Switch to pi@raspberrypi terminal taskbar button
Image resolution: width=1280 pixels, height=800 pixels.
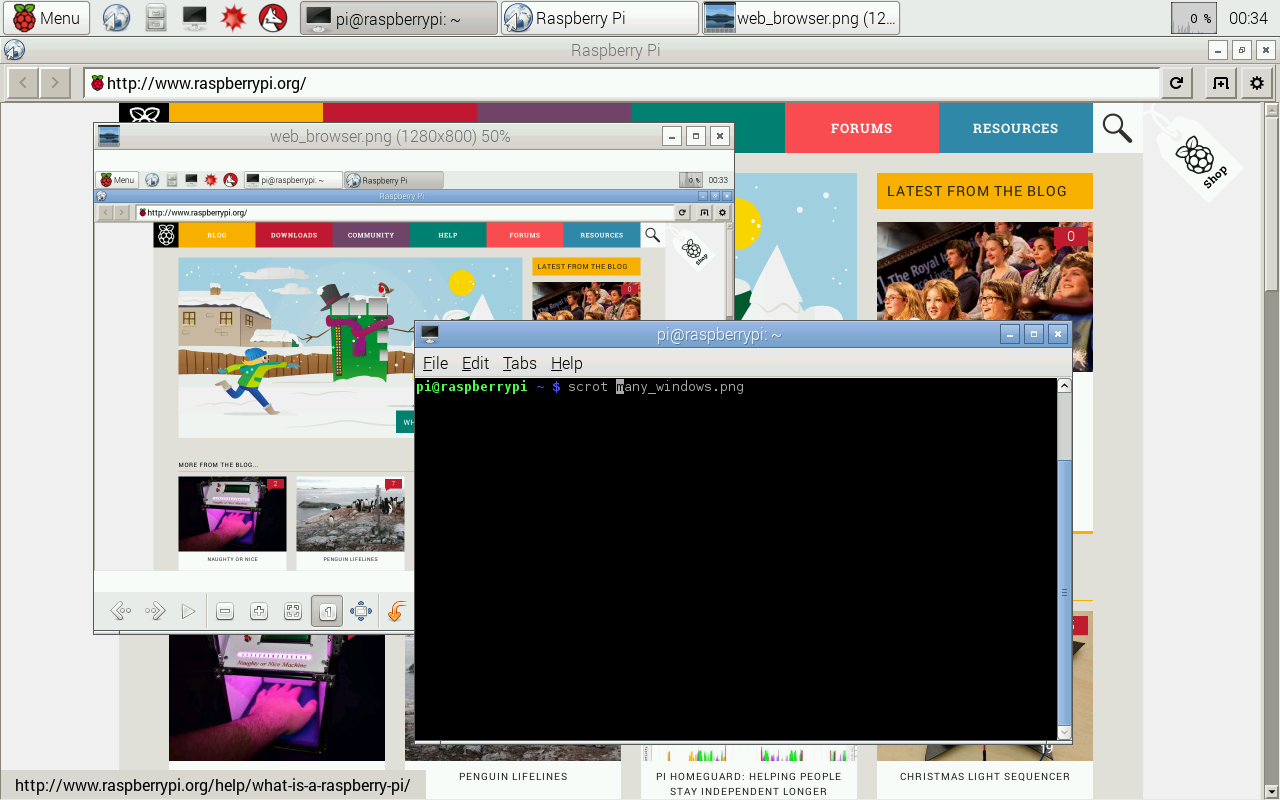tap(399, 18)
